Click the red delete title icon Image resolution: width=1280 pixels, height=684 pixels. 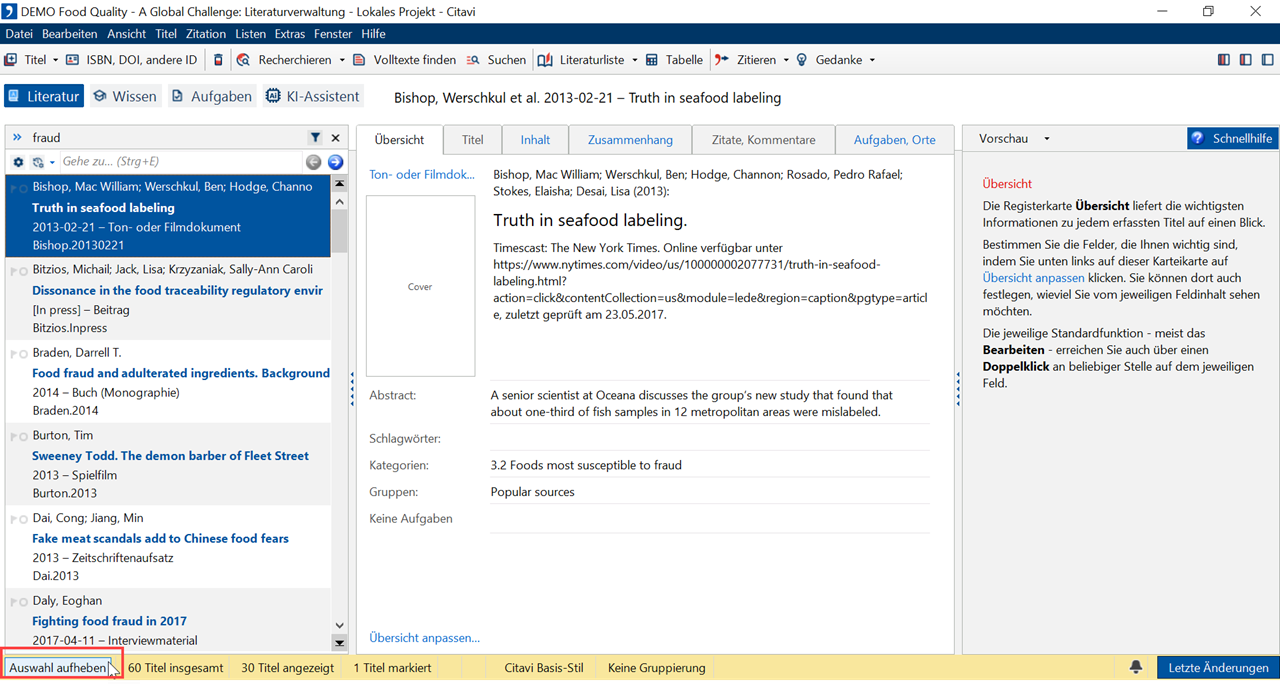click(x=219, y=60)
